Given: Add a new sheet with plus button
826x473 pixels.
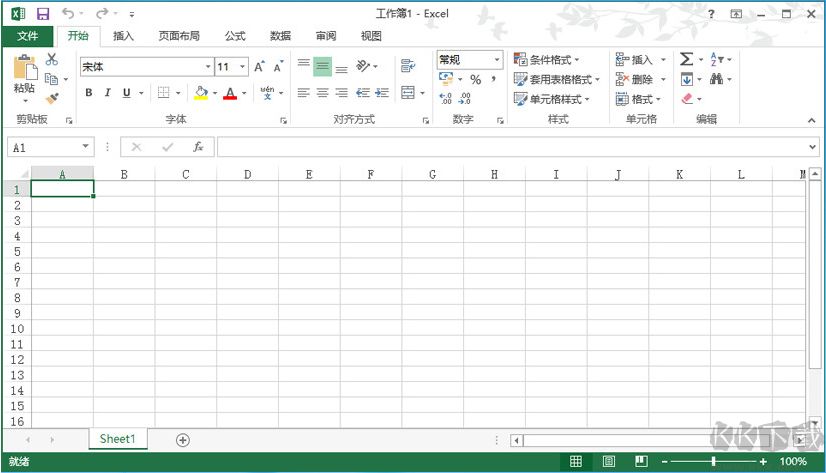Looking at the screenshot, I should pyautogui.click(x=183, y=440).
